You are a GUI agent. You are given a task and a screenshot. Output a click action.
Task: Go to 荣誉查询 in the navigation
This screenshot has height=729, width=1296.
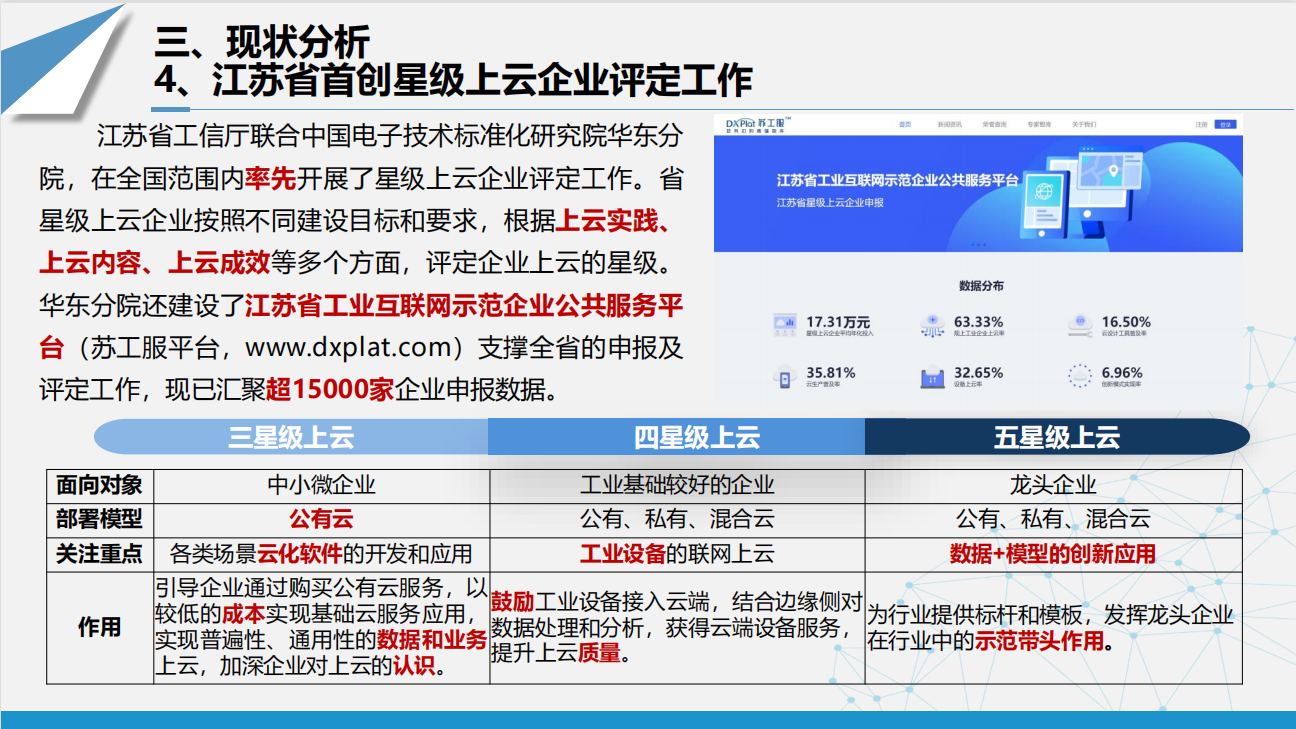coord(994,125)
